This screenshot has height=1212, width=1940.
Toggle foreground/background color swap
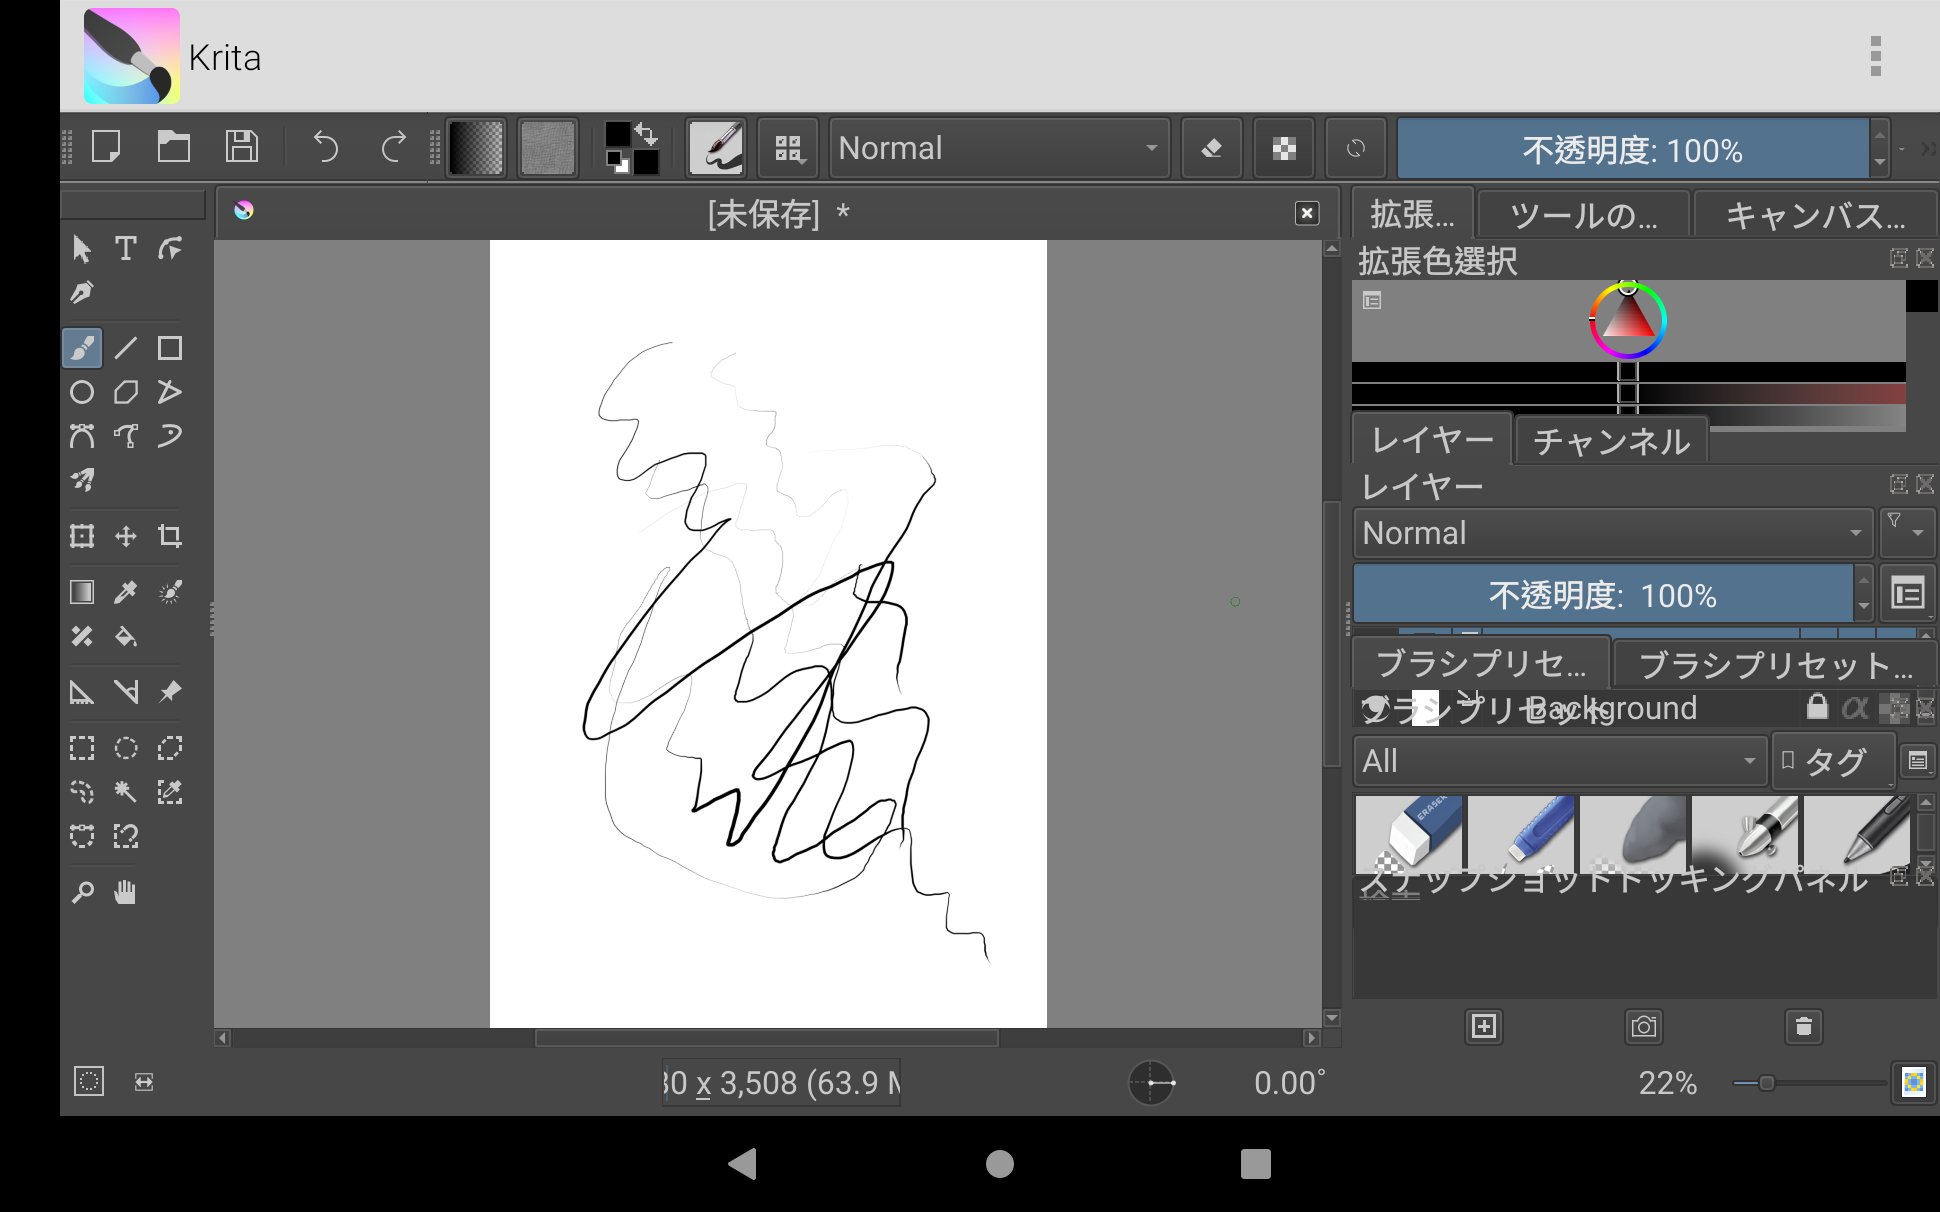coord(646,133)
